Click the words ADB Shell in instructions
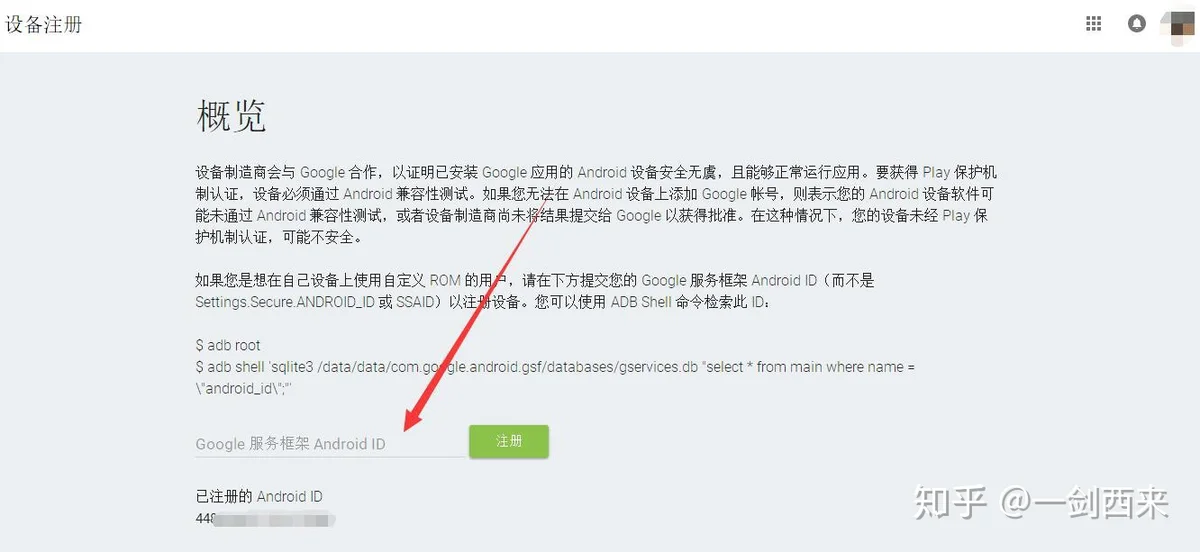This screenshot has width=1200, height=552. pyautogui.click(x=641, y=302)
